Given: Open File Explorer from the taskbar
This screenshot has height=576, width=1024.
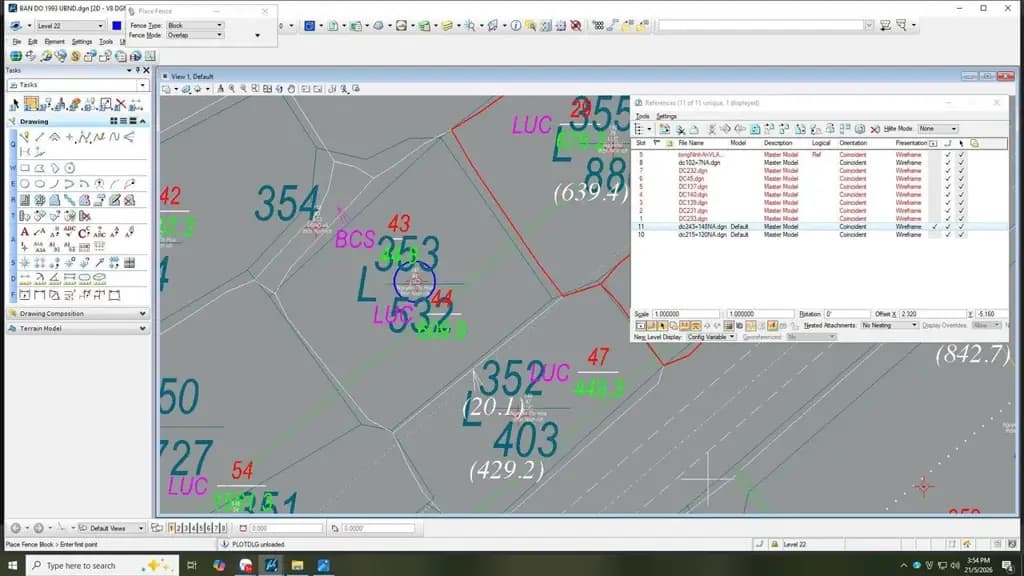Looking at the screenshot, I should coord(297,566).
